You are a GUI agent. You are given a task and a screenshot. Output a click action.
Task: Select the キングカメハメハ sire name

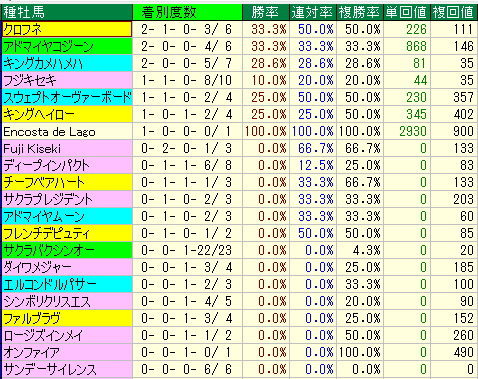(x=43, y=63)
